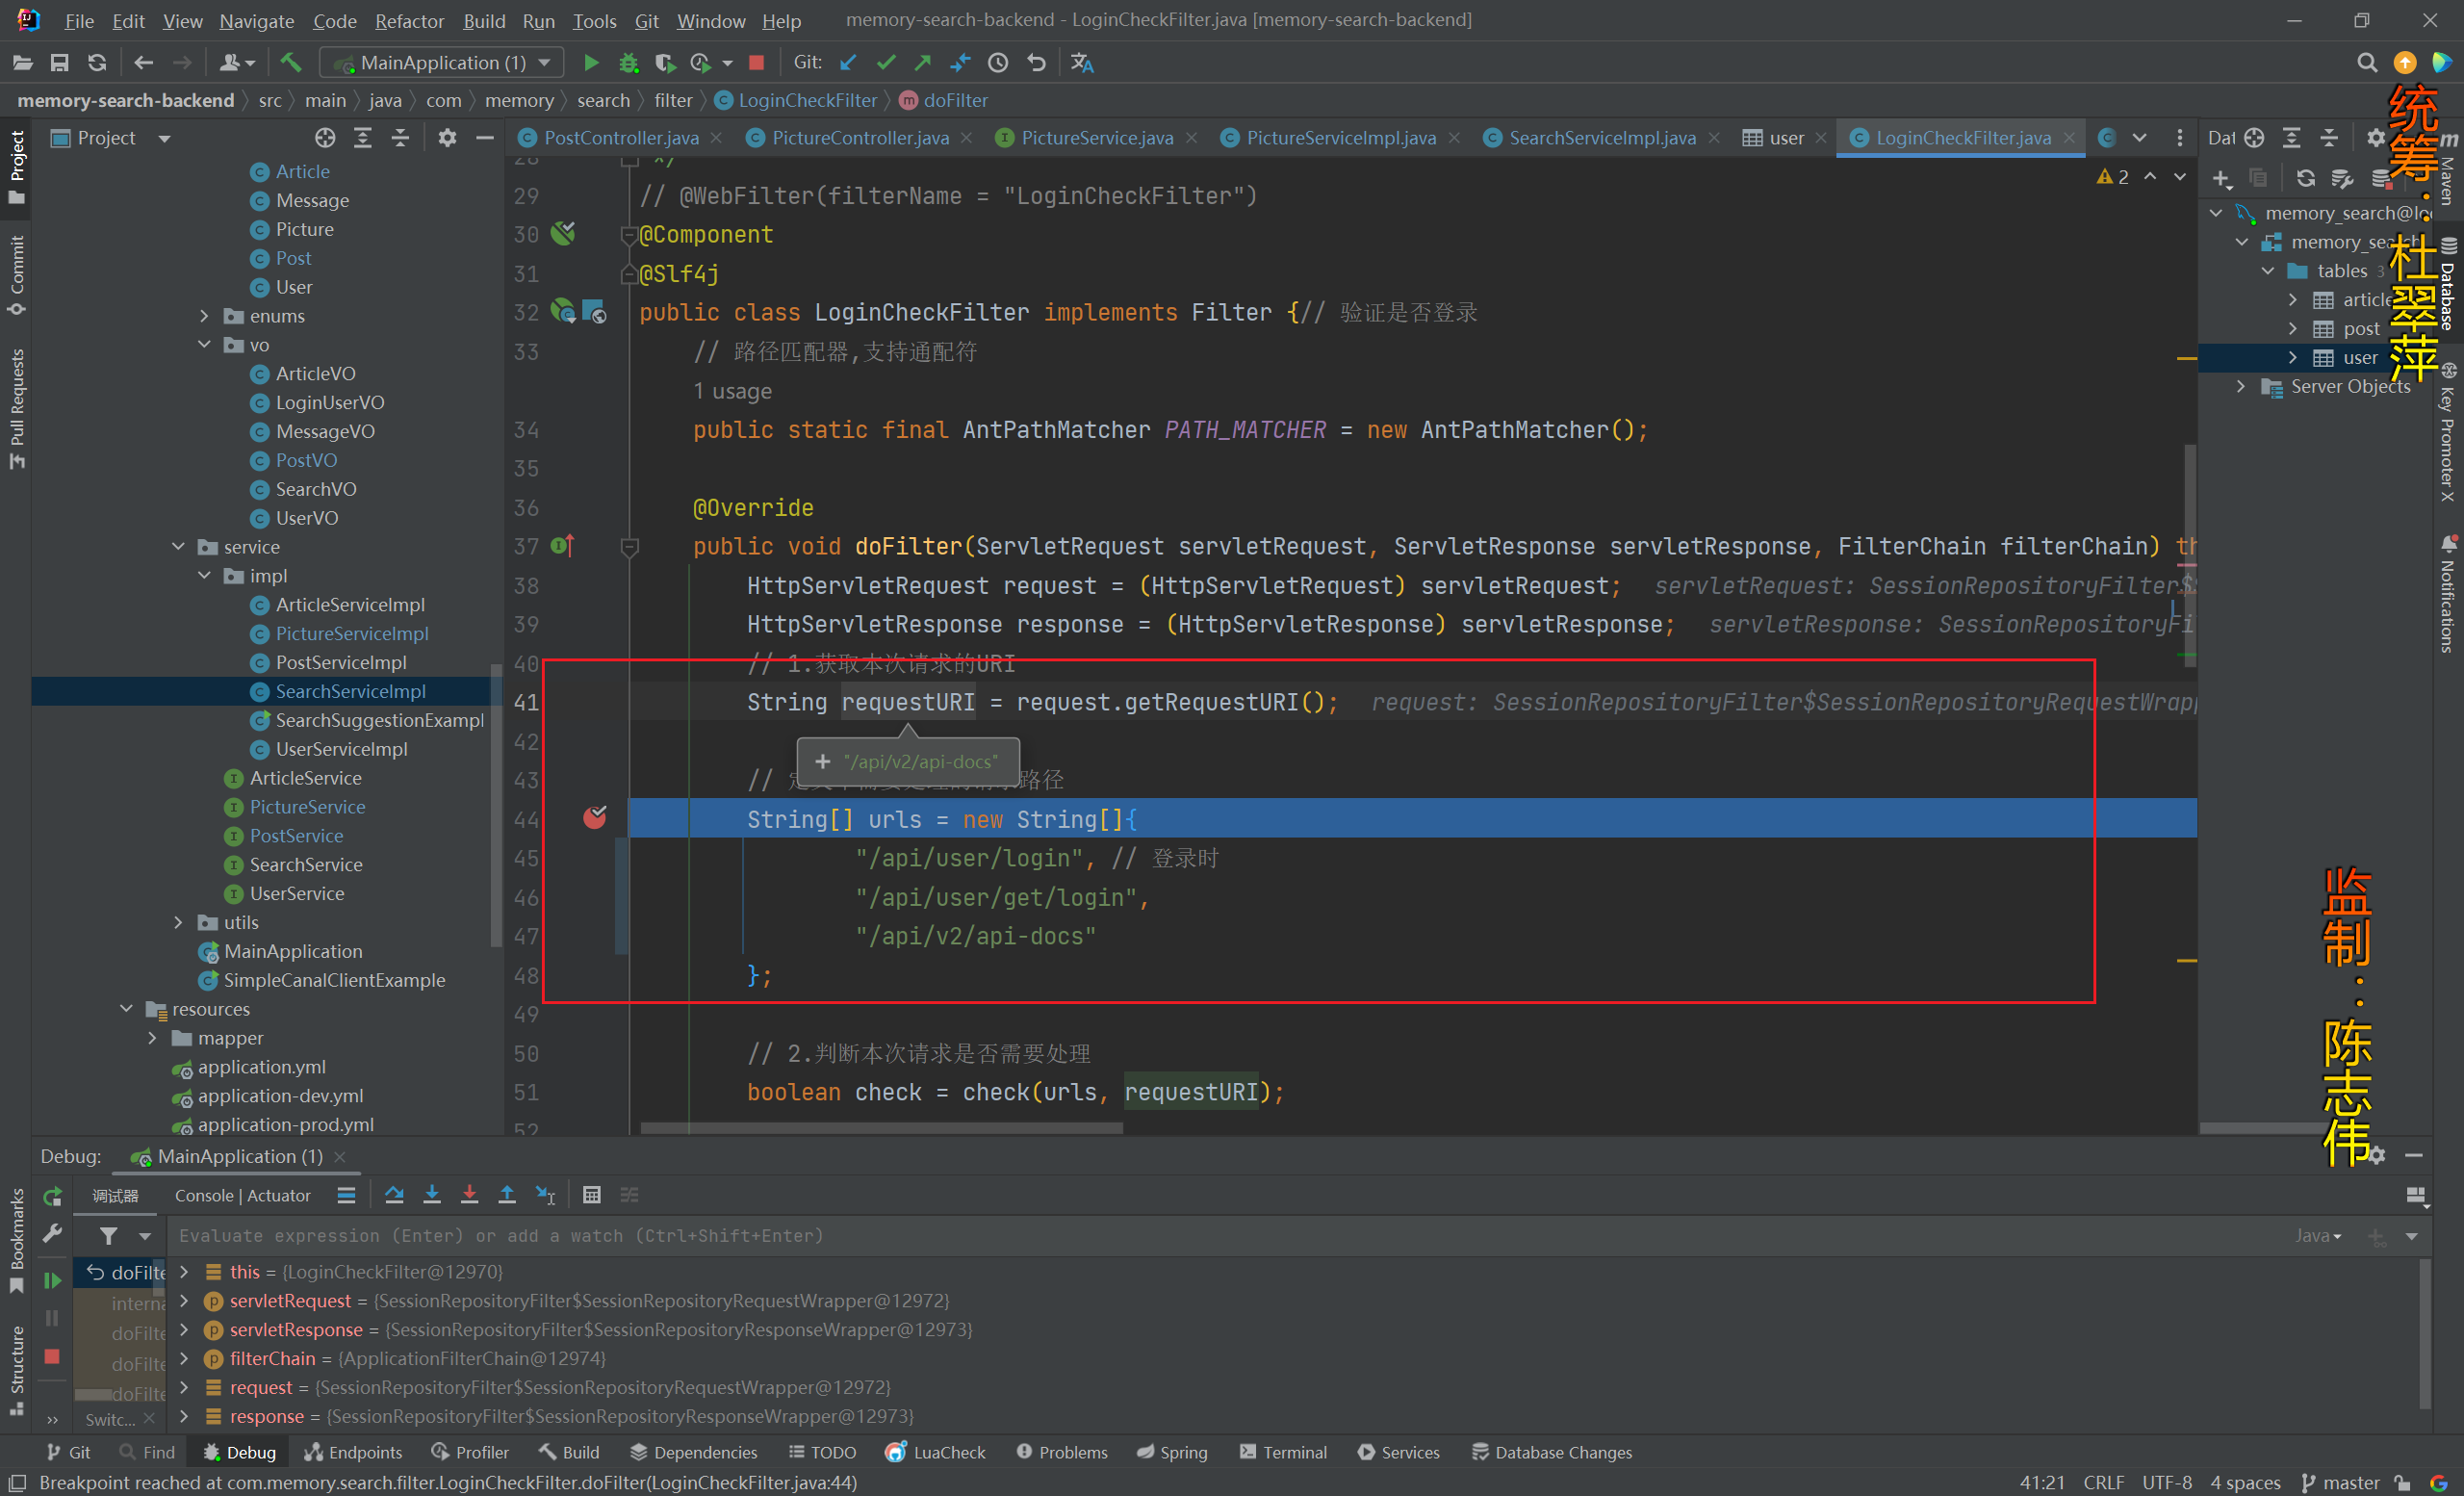
Task: Show Git history clock icon
Action: coord(997,63)
